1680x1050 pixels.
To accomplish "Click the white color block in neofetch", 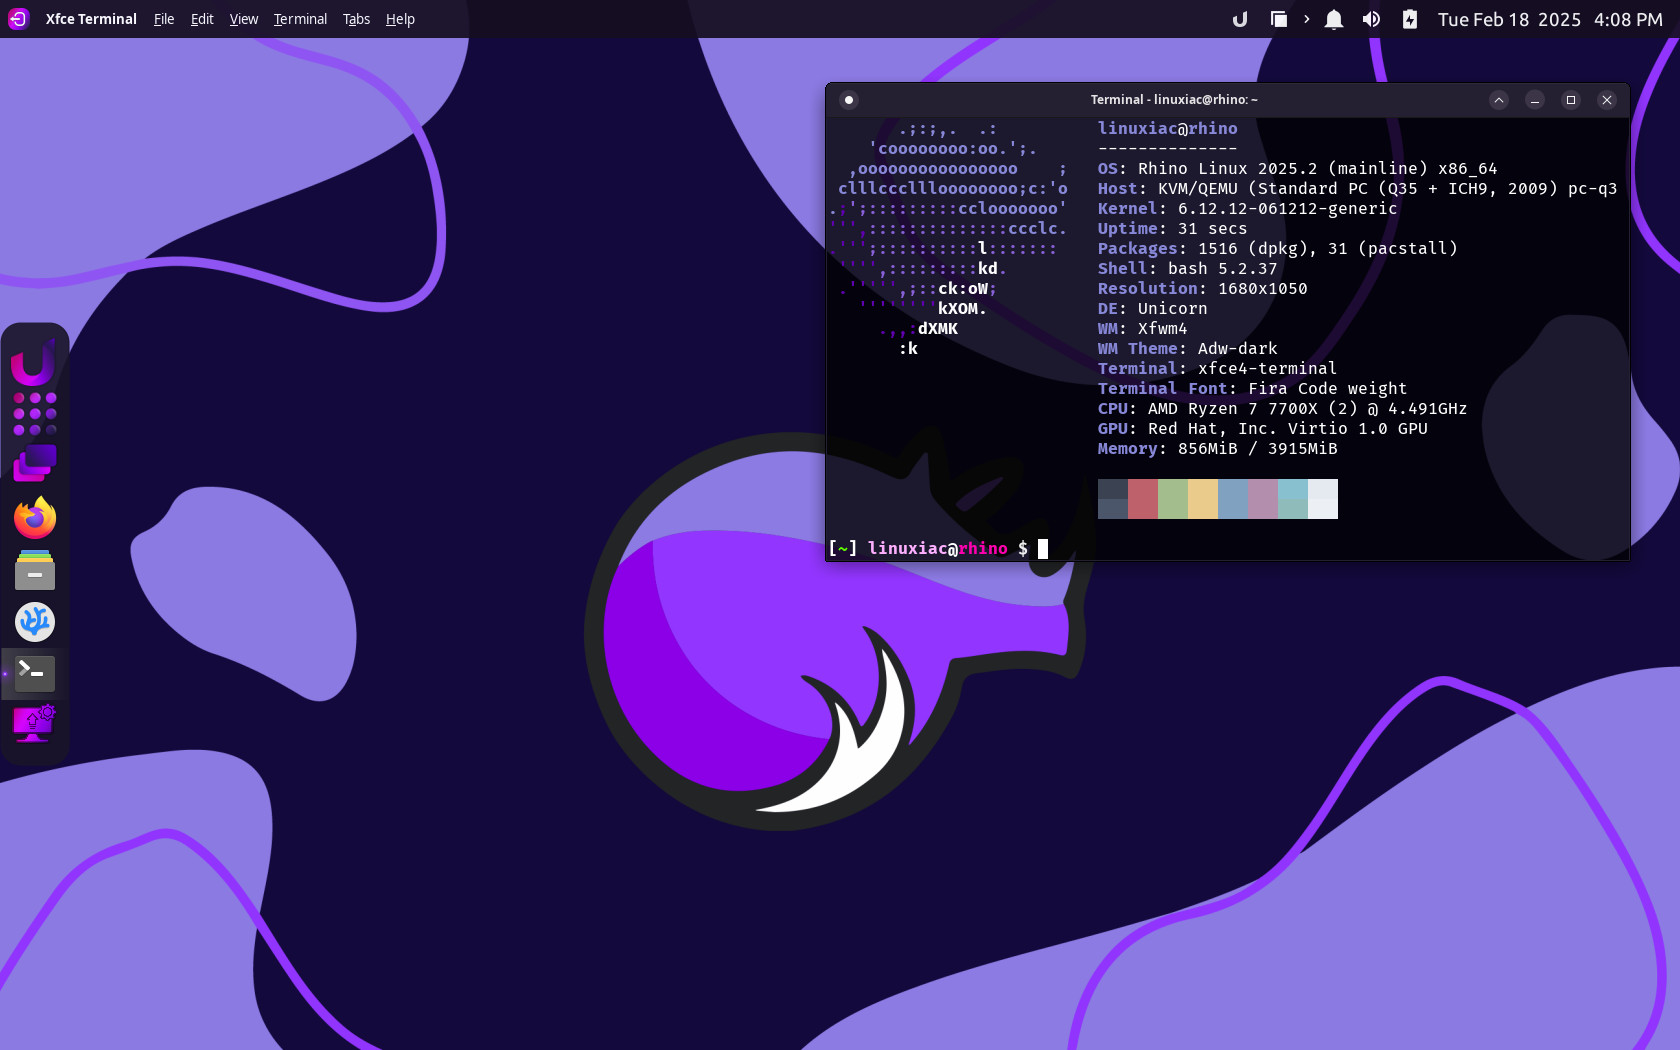I will 1323,499.
